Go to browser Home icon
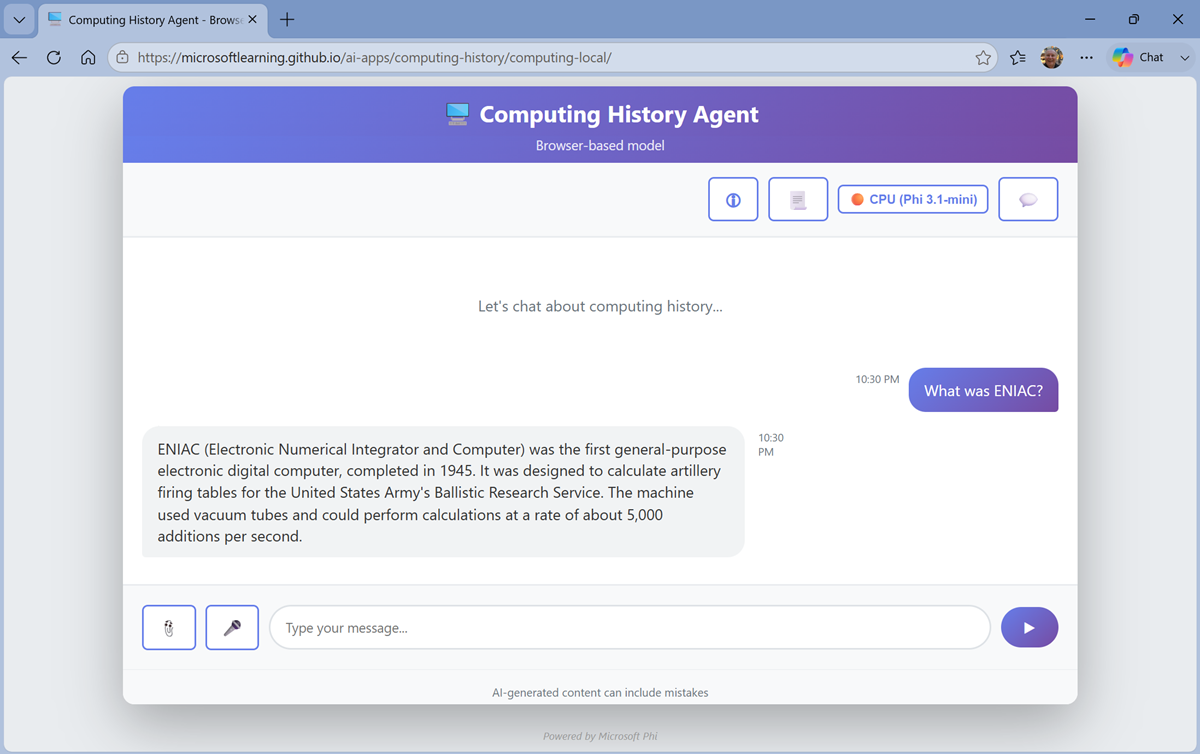The image size is (1200, 754). pos(88,58)
